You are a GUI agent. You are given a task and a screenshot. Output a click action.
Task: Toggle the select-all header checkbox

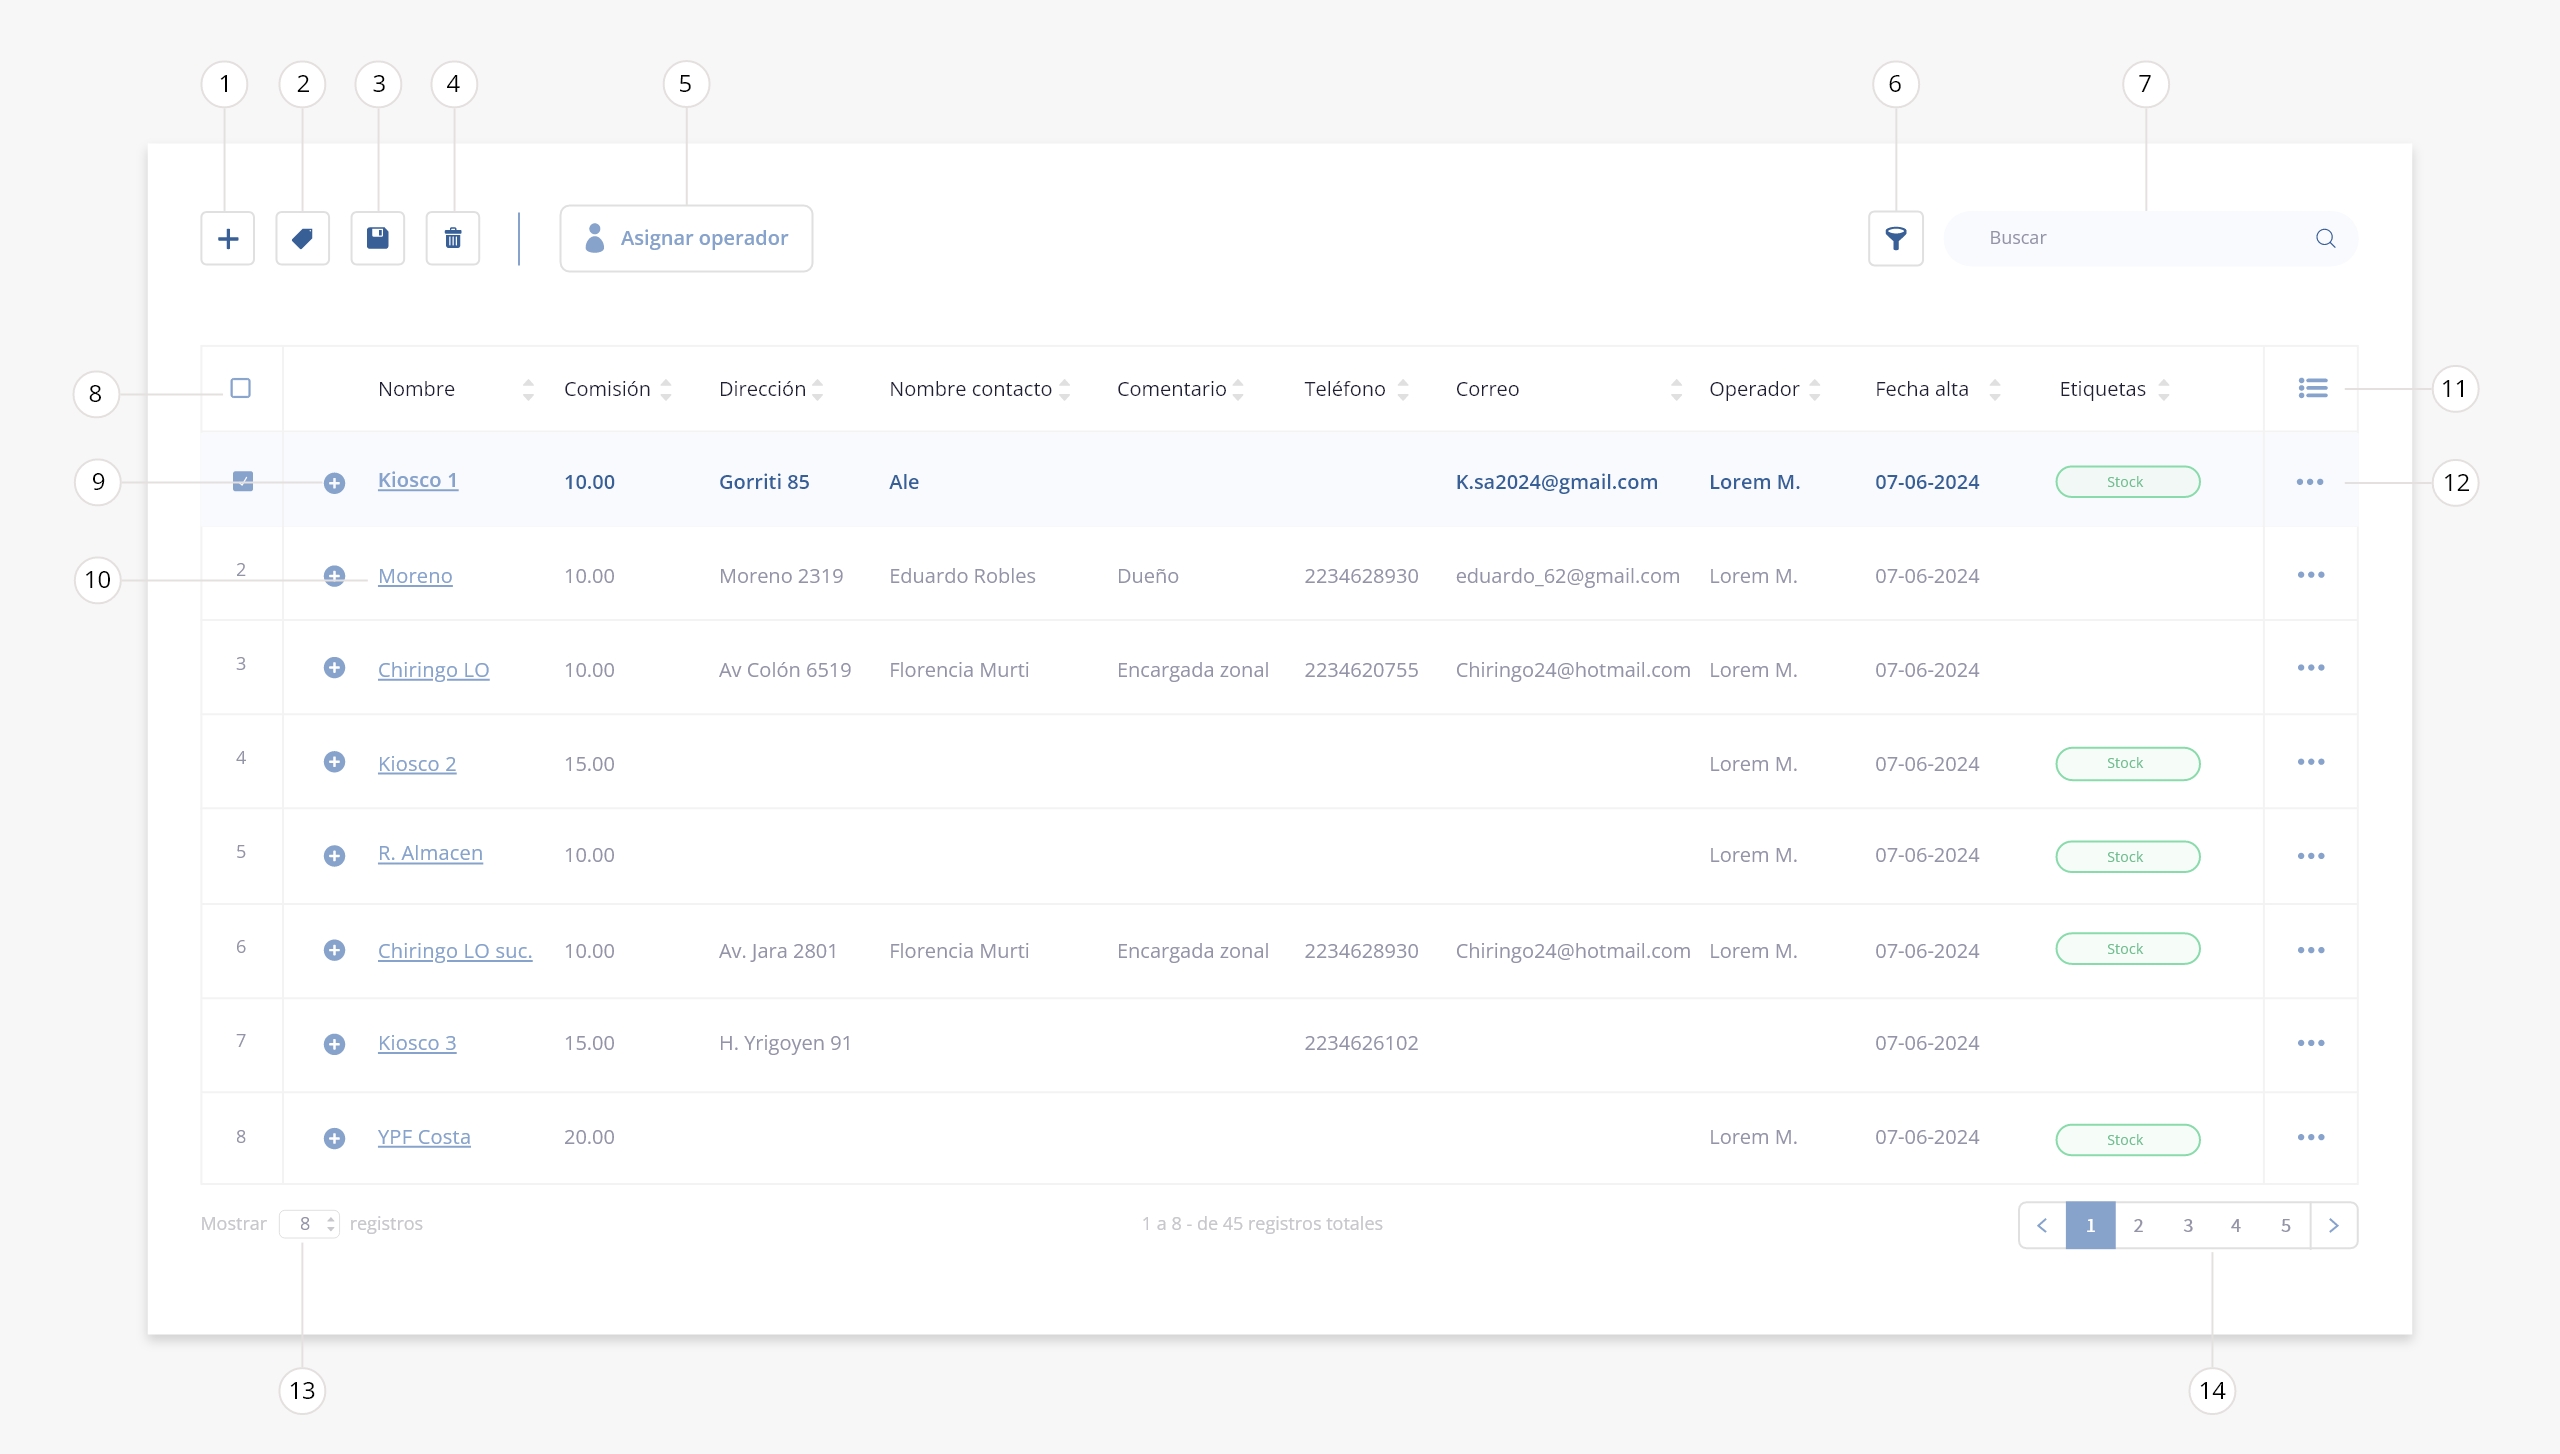[241, 388]
